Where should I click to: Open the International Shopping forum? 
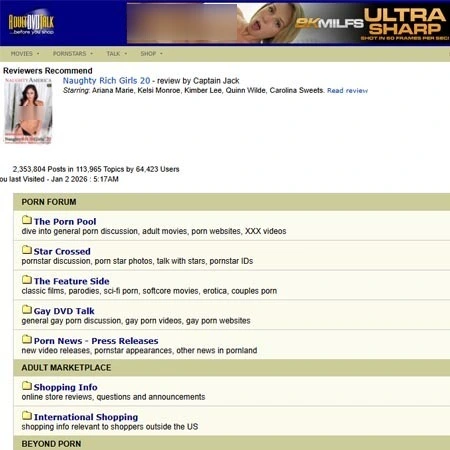coord(86,417)
